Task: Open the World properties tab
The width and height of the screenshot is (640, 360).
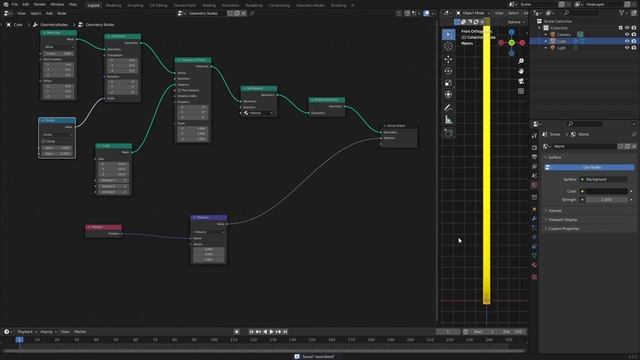Action: tap(534, 185)
